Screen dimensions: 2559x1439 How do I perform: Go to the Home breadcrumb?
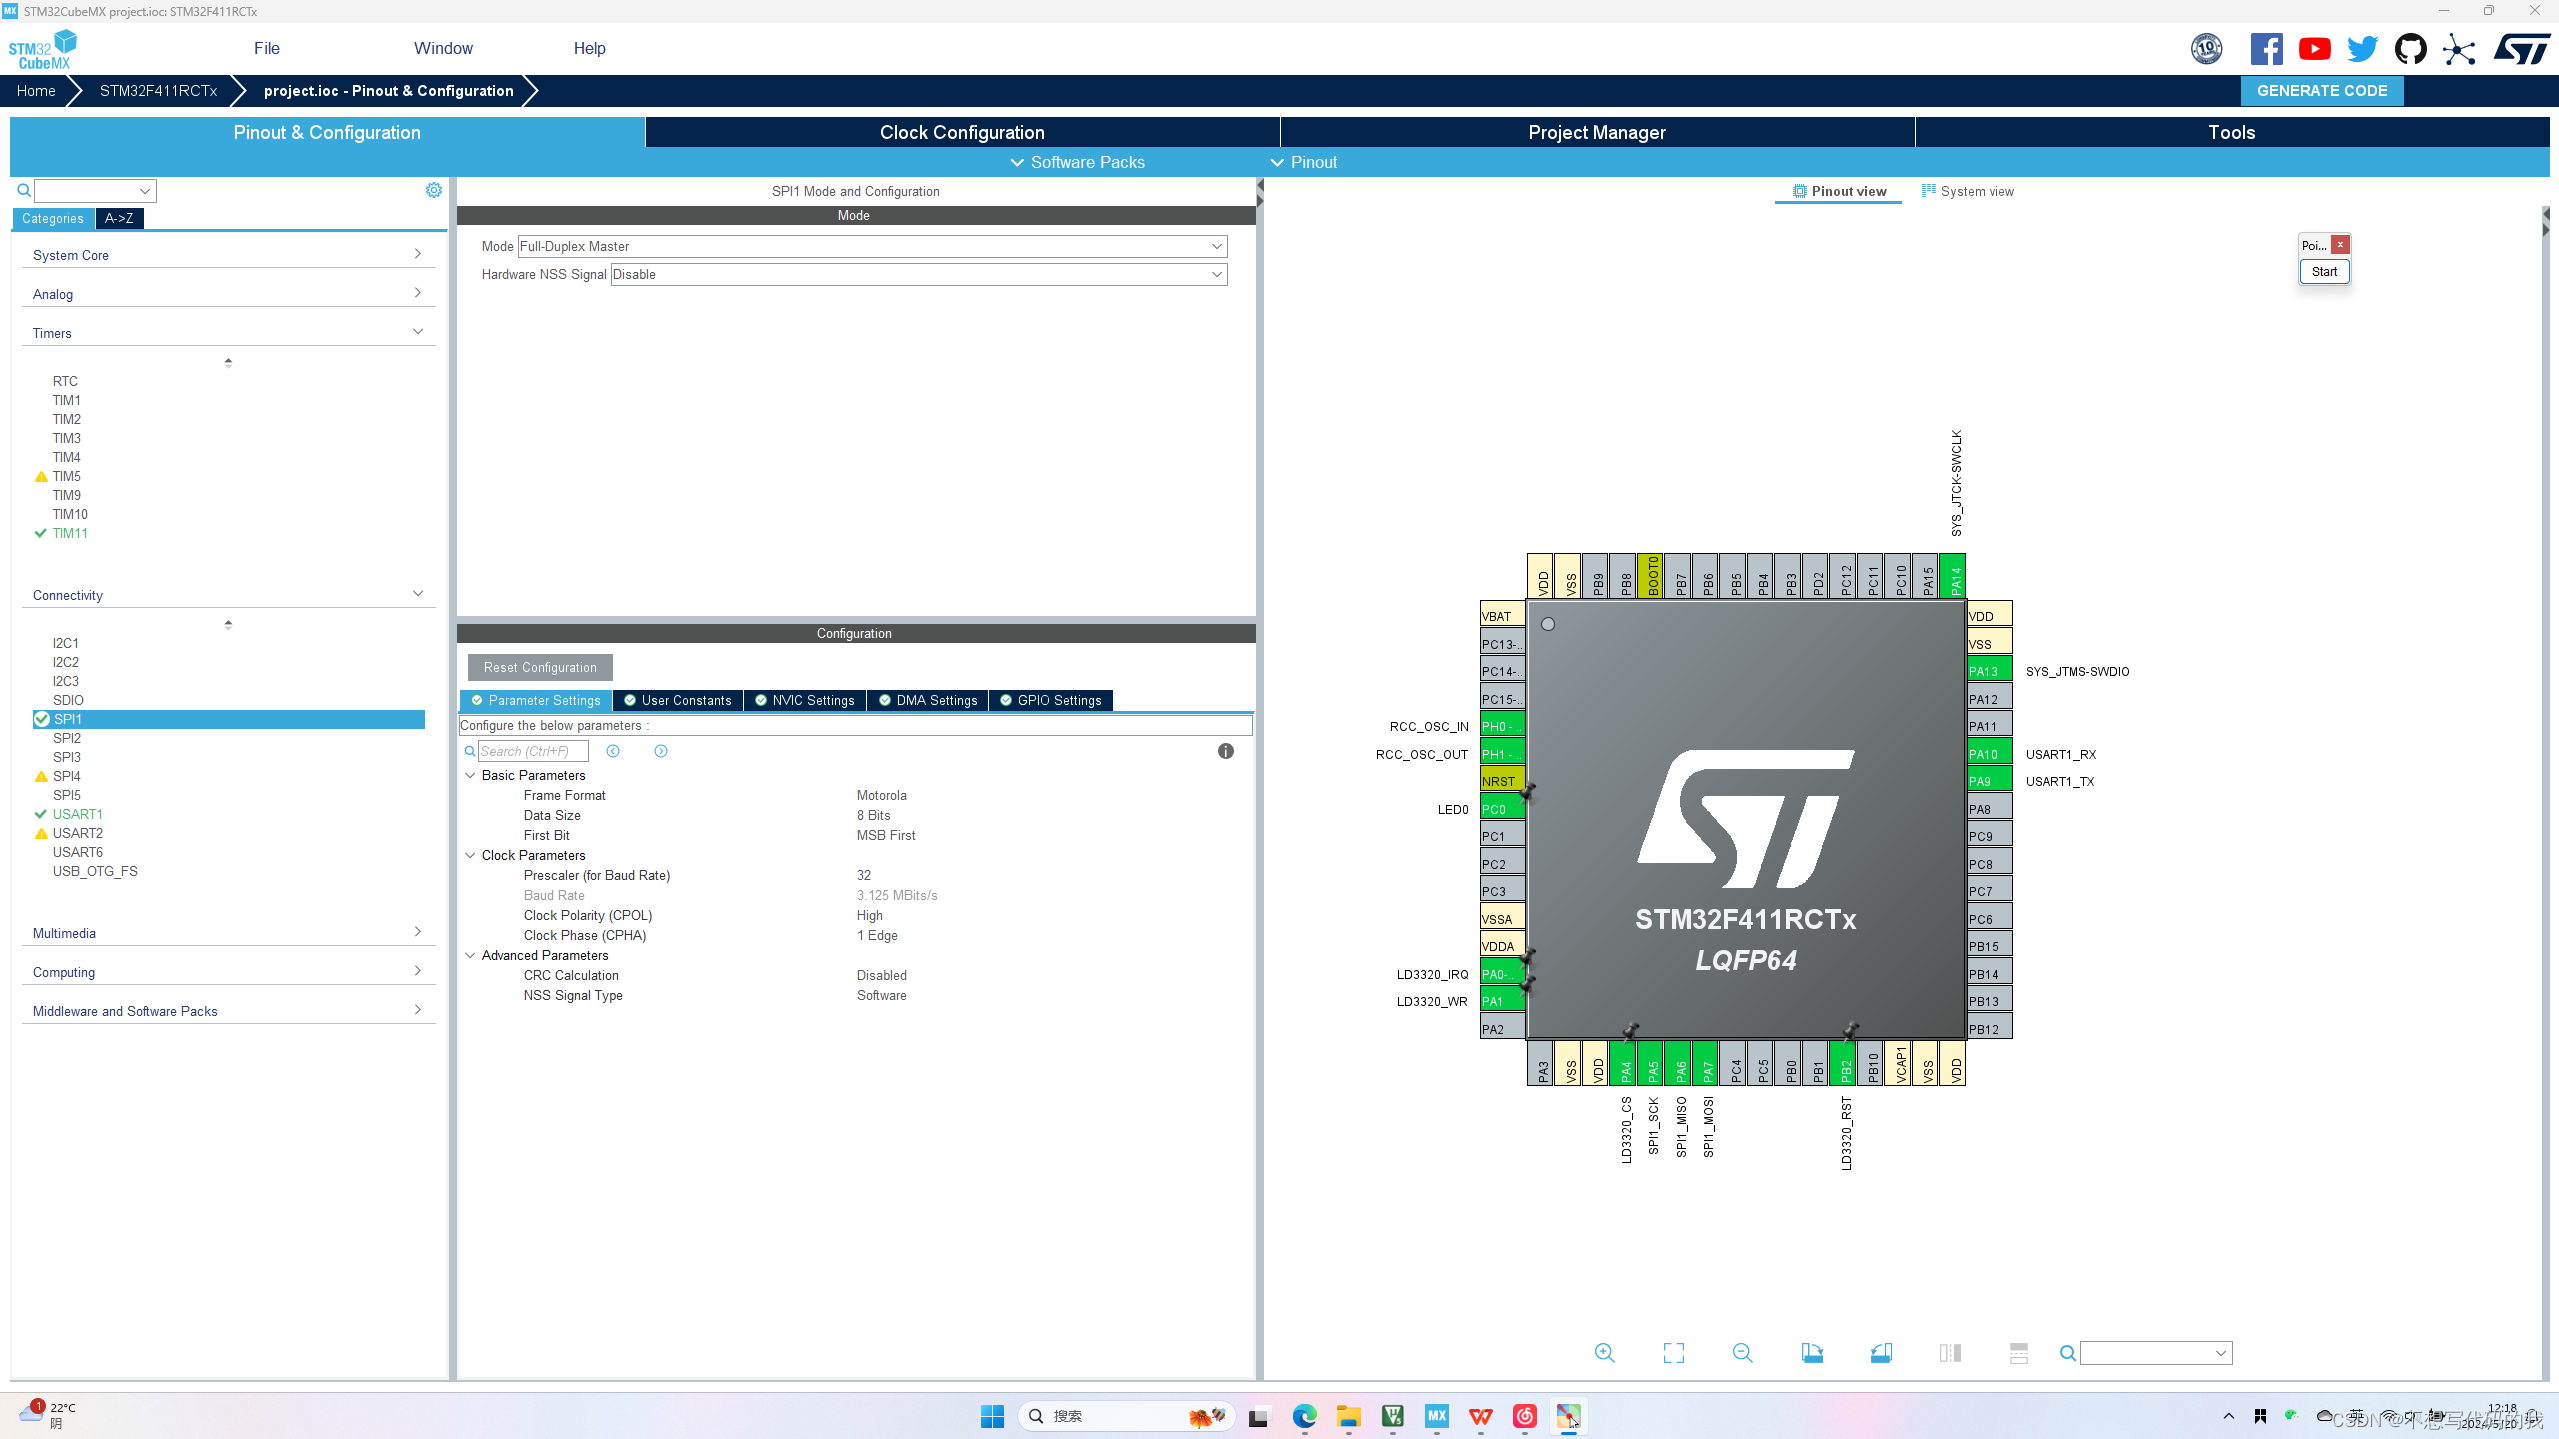[x=36, y=90]
